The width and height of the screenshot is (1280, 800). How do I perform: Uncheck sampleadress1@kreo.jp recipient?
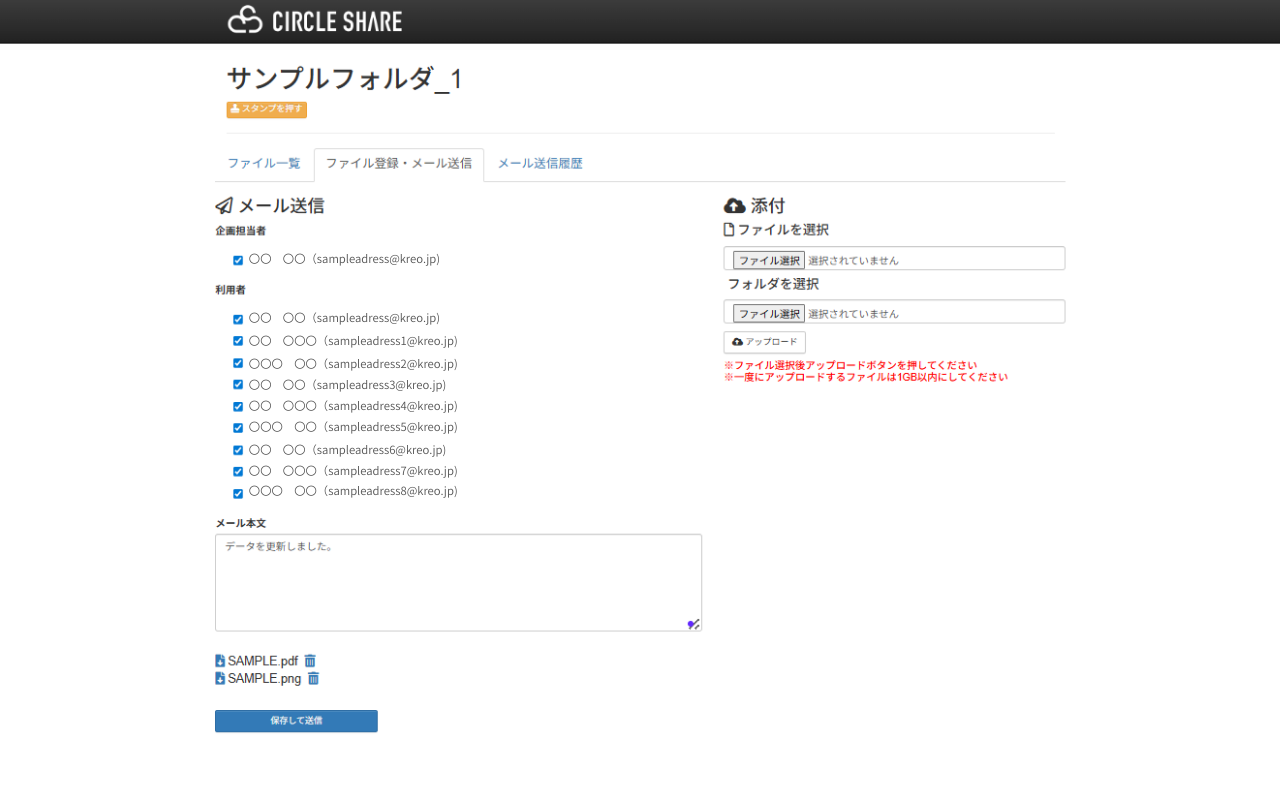click(x=238, y=341)
